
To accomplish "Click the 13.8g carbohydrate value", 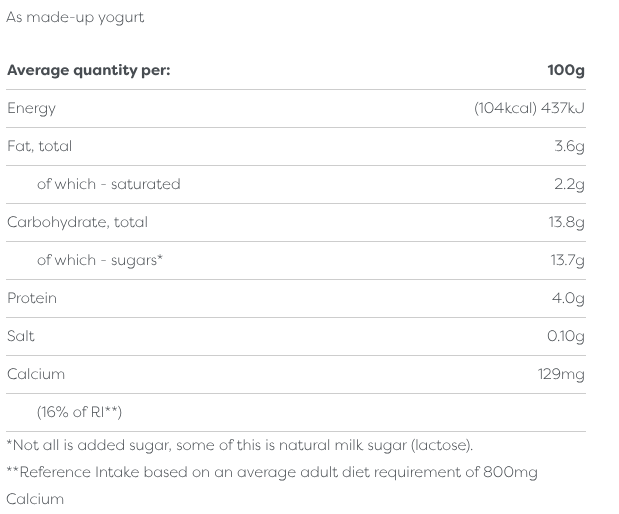I will click(566, 222).
